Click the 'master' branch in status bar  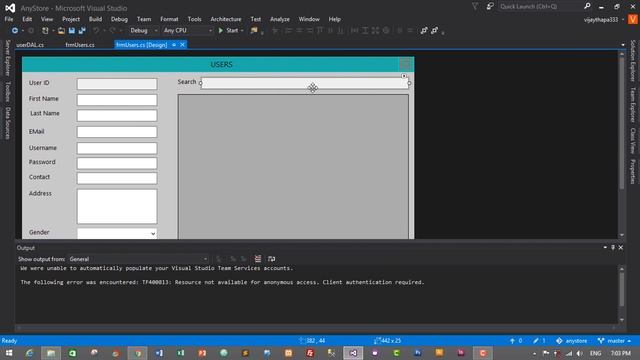click(615, 341)
